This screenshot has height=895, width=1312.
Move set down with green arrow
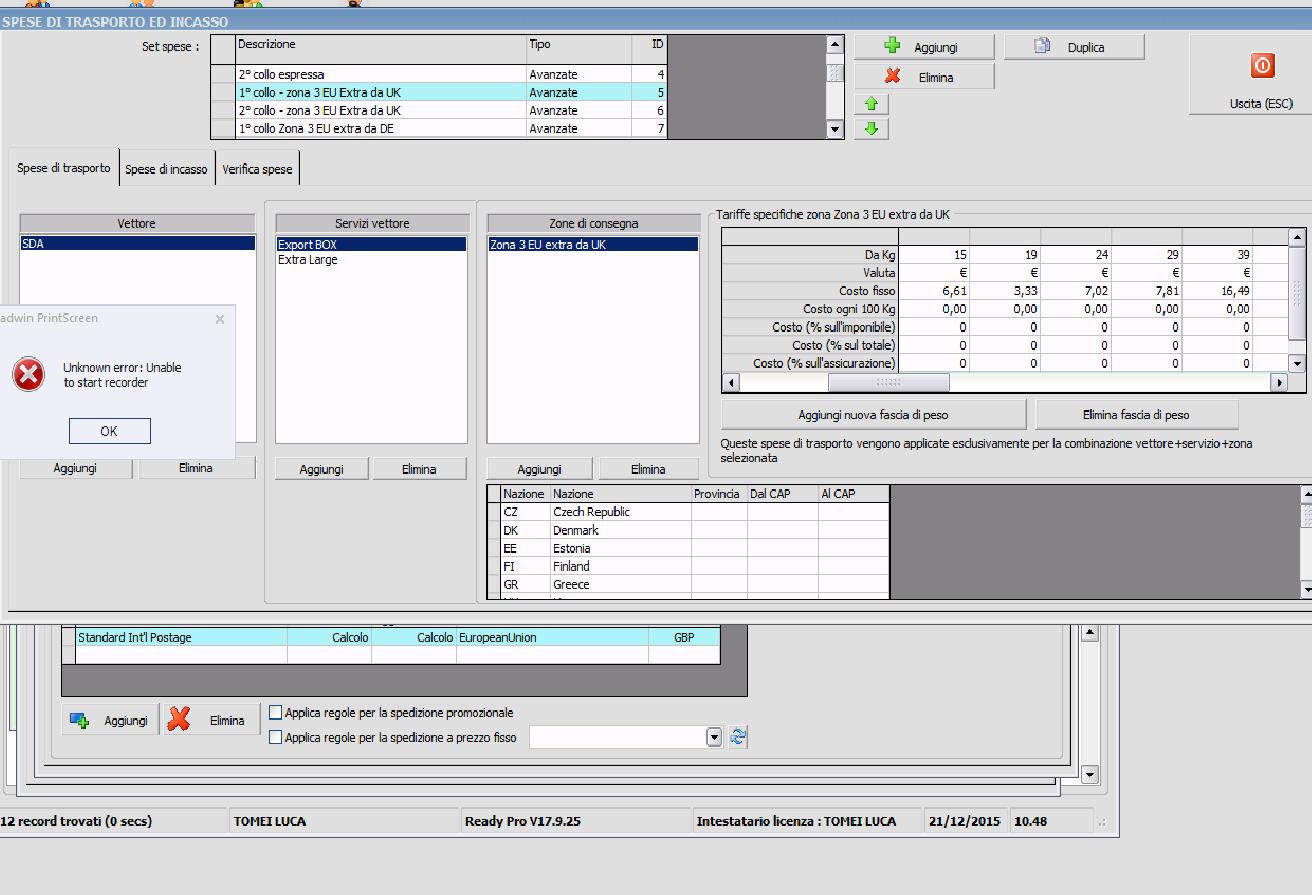coord(870,129)
